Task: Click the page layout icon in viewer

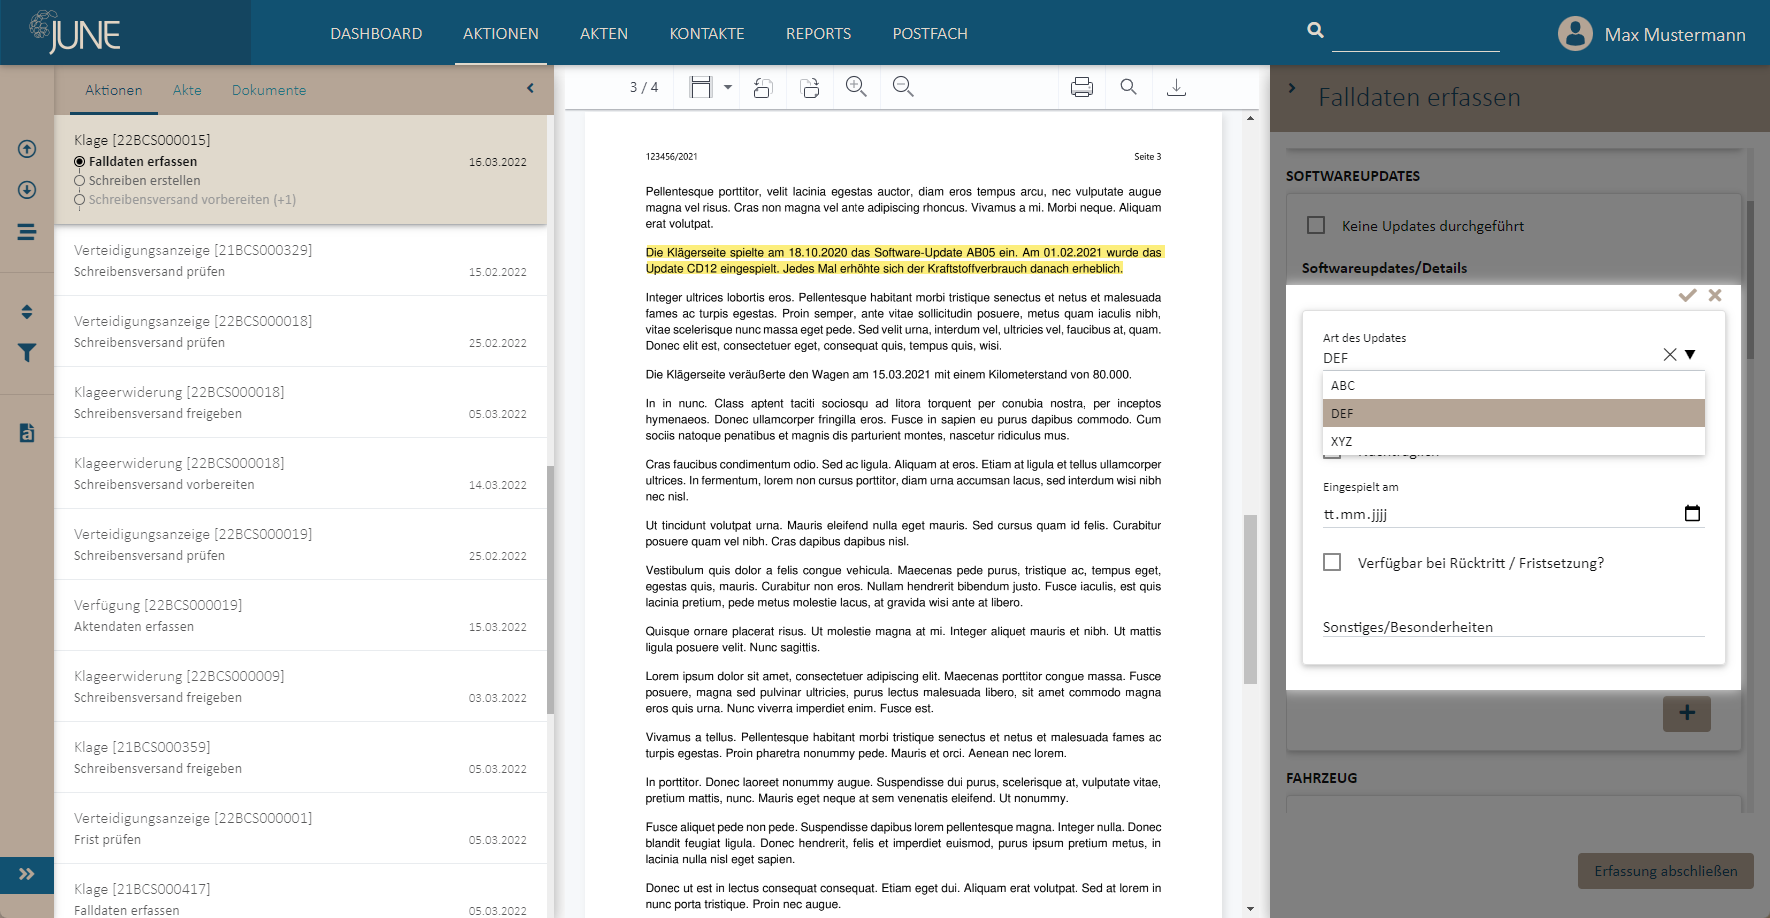Action: coord(701,87)
